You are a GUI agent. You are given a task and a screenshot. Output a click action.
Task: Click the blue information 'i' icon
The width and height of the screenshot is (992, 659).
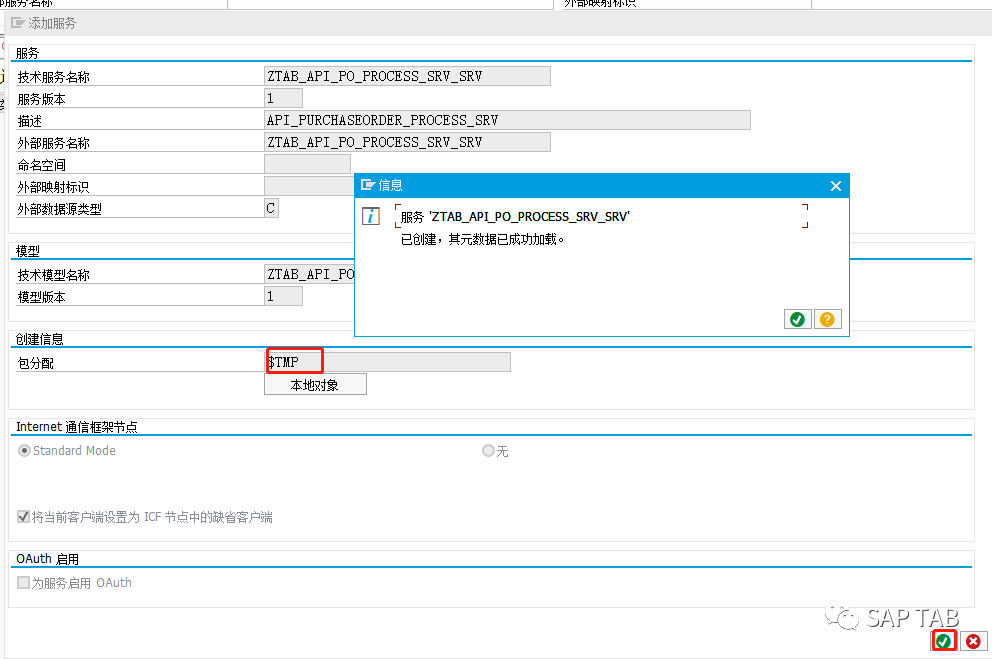[x=371, y=216]
